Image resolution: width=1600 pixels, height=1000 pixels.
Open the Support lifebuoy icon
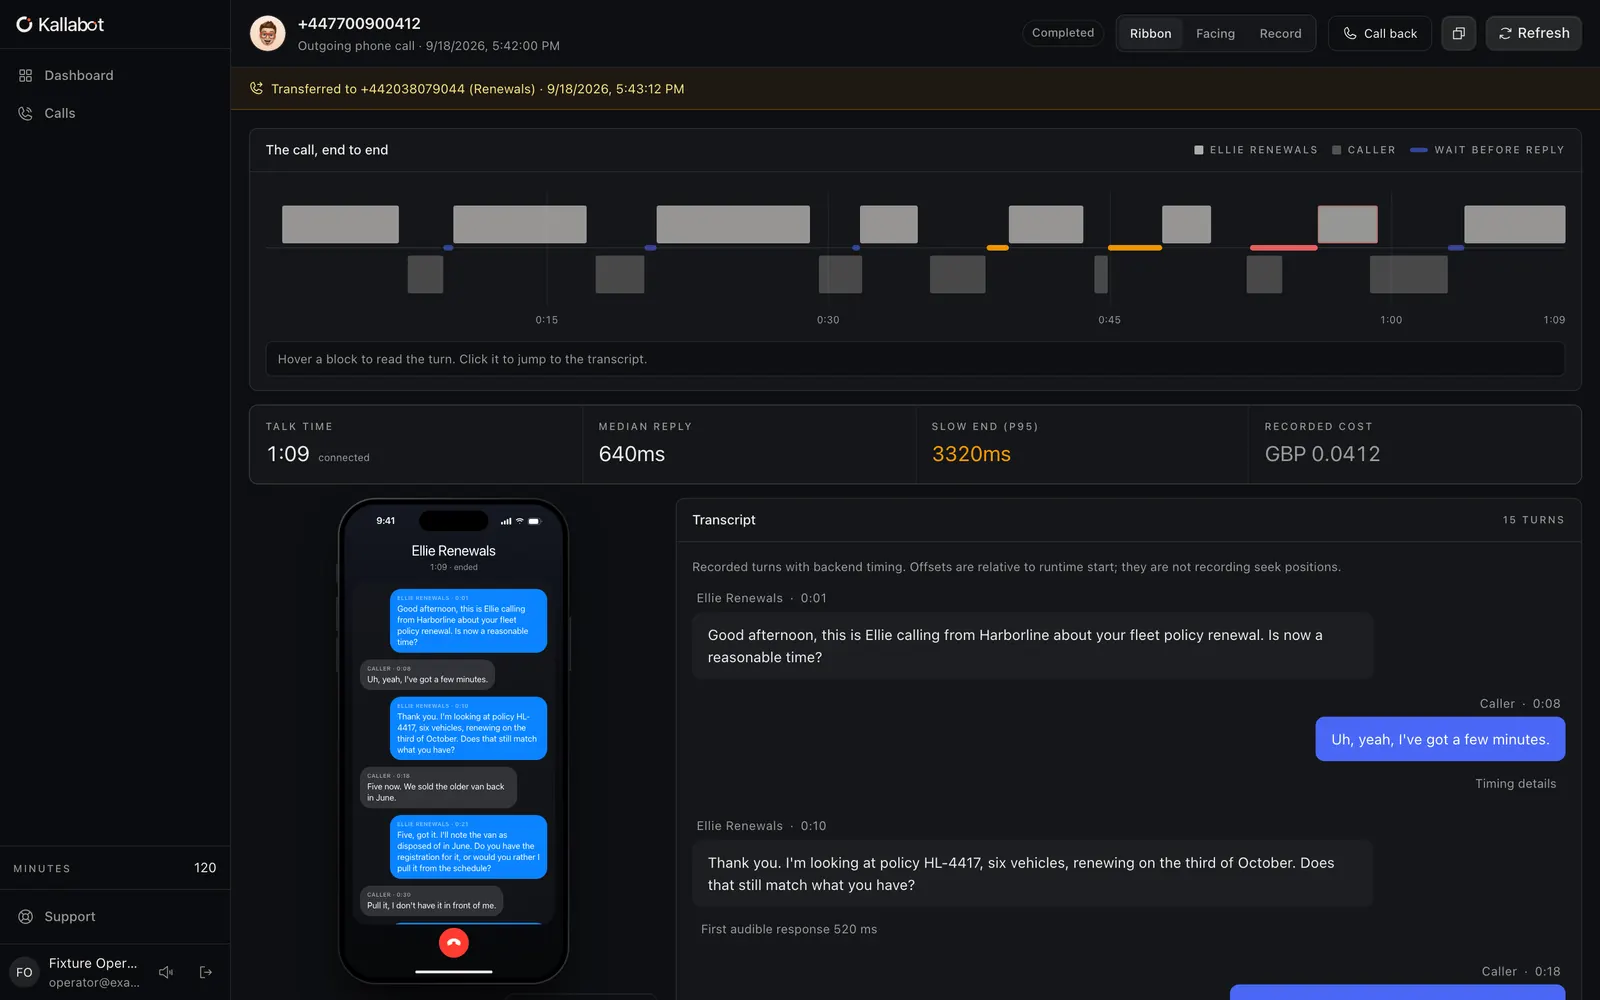click(26, 916)
